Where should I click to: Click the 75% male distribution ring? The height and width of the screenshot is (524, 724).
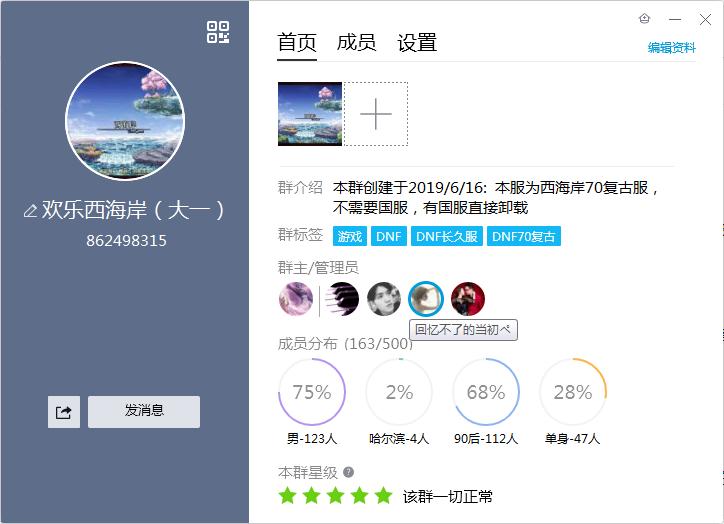(x=312, y=392)
